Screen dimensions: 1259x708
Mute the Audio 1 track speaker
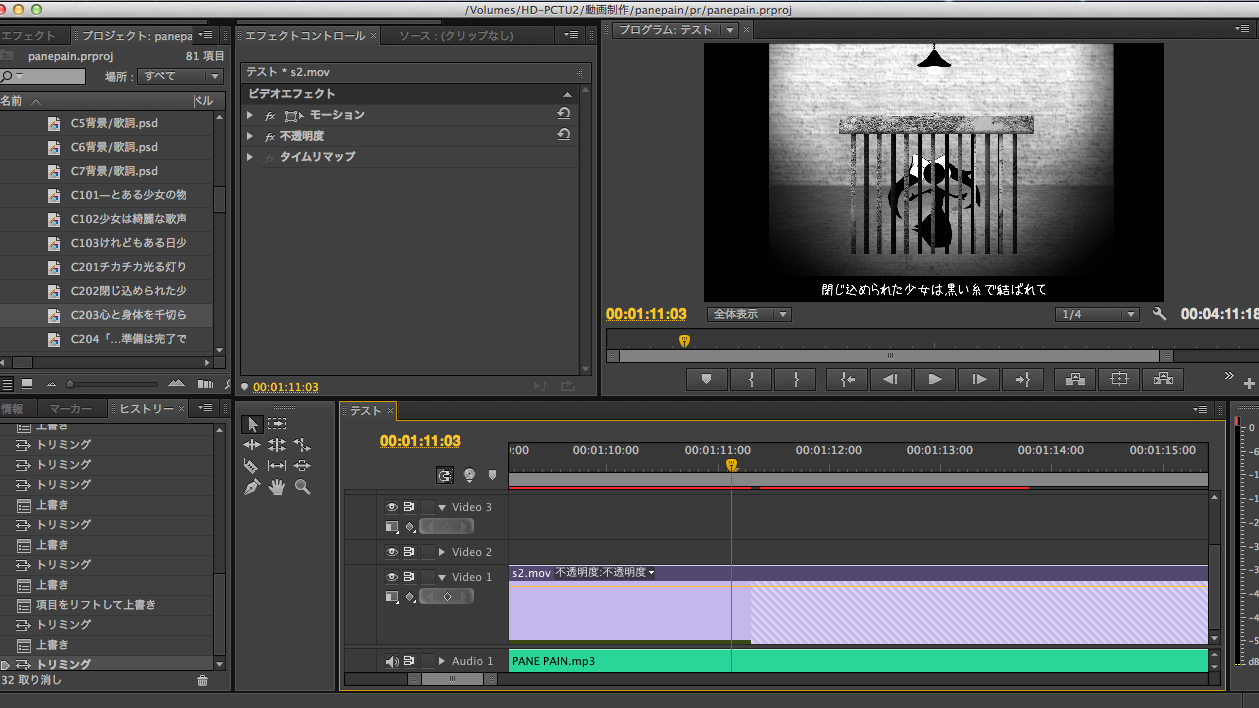pyautogui.click(x=392, y=661)
